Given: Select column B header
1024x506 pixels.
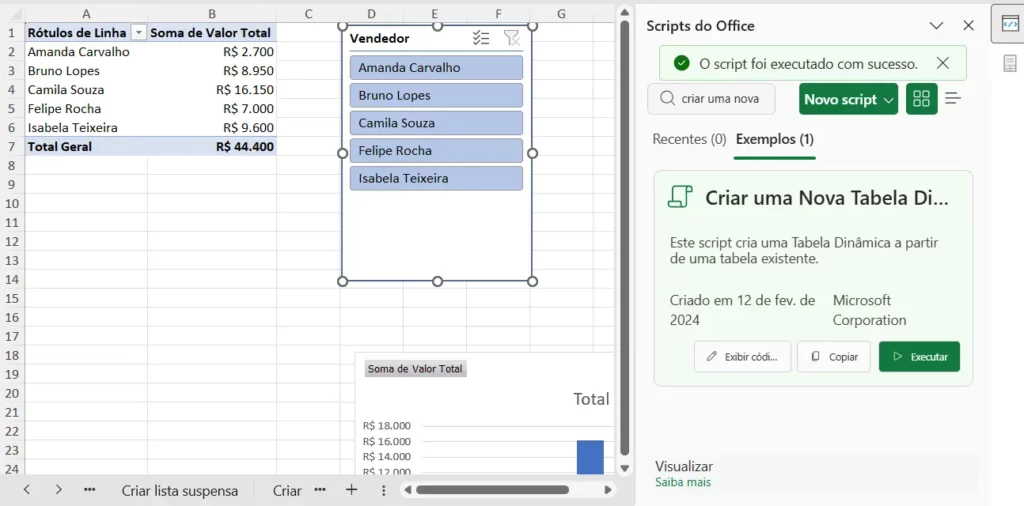Looking at the screenshot, I should pyautogui.click(x=212, y=14).
